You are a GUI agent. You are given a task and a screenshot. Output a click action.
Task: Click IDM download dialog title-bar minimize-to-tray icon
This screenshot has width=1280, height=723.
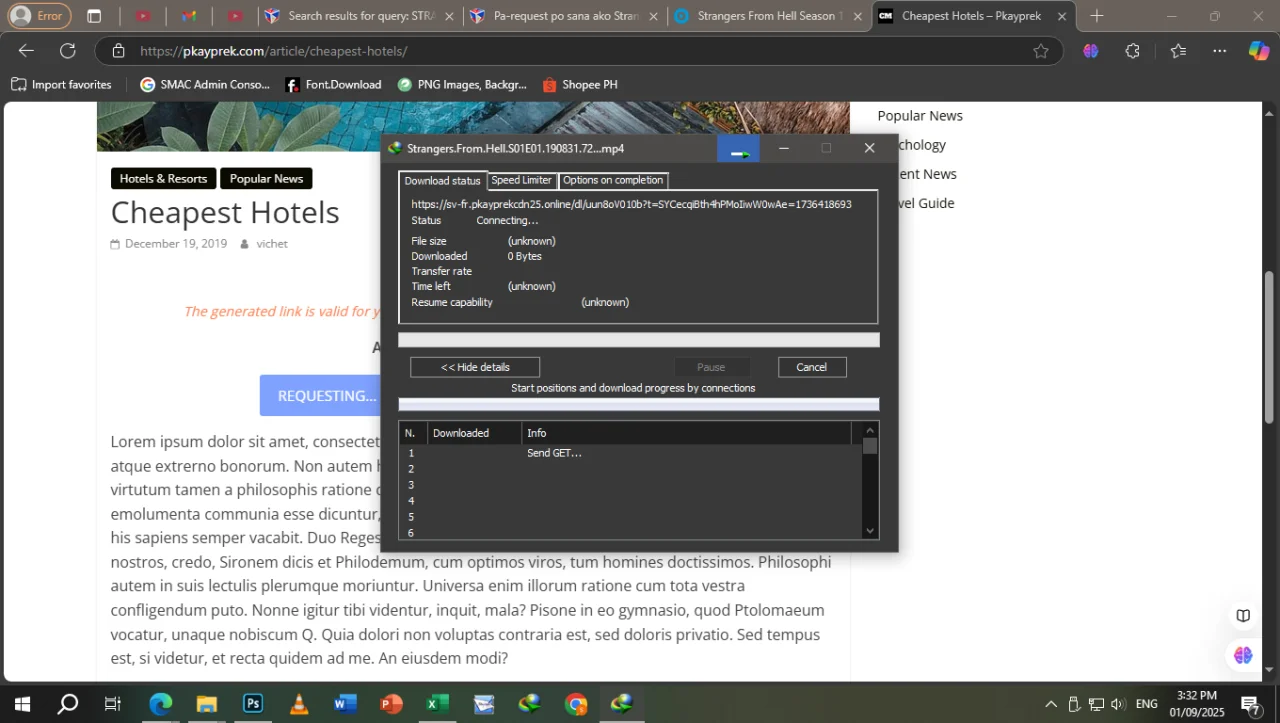click(738, 148)
